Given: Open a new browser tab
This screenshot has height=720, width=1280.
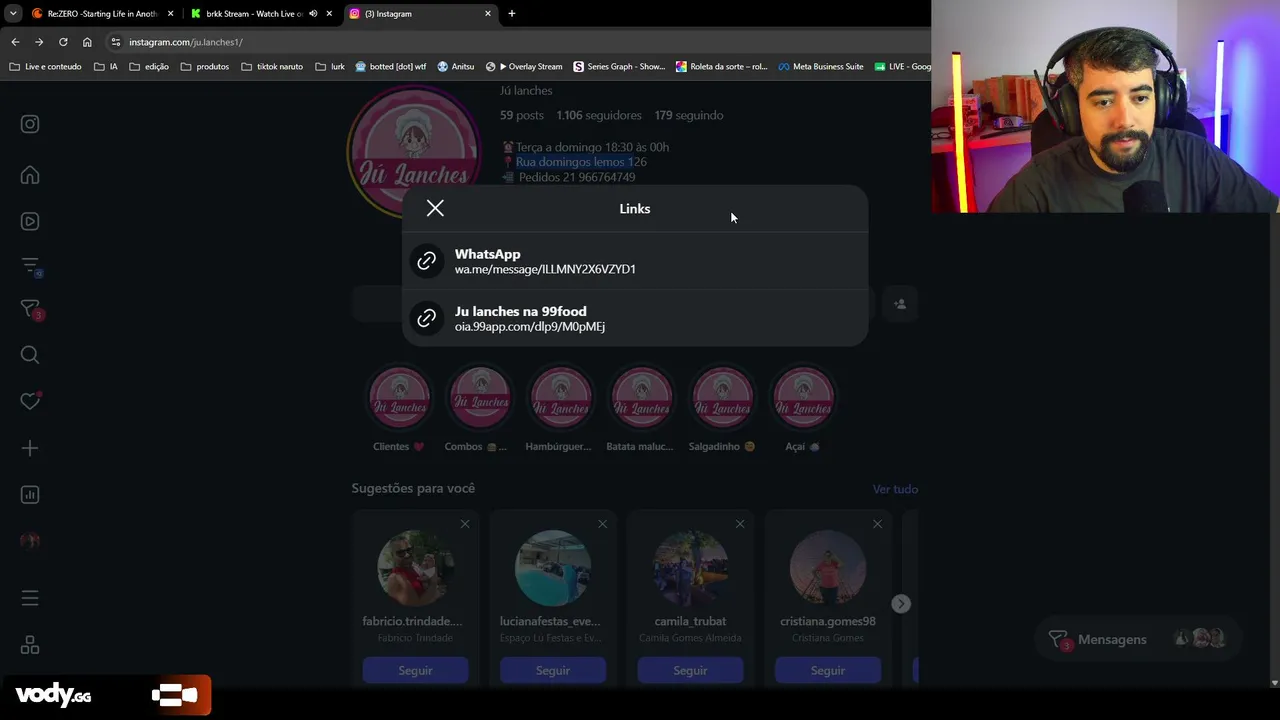Looking at the screenshot, I should [x=512, y=14].
